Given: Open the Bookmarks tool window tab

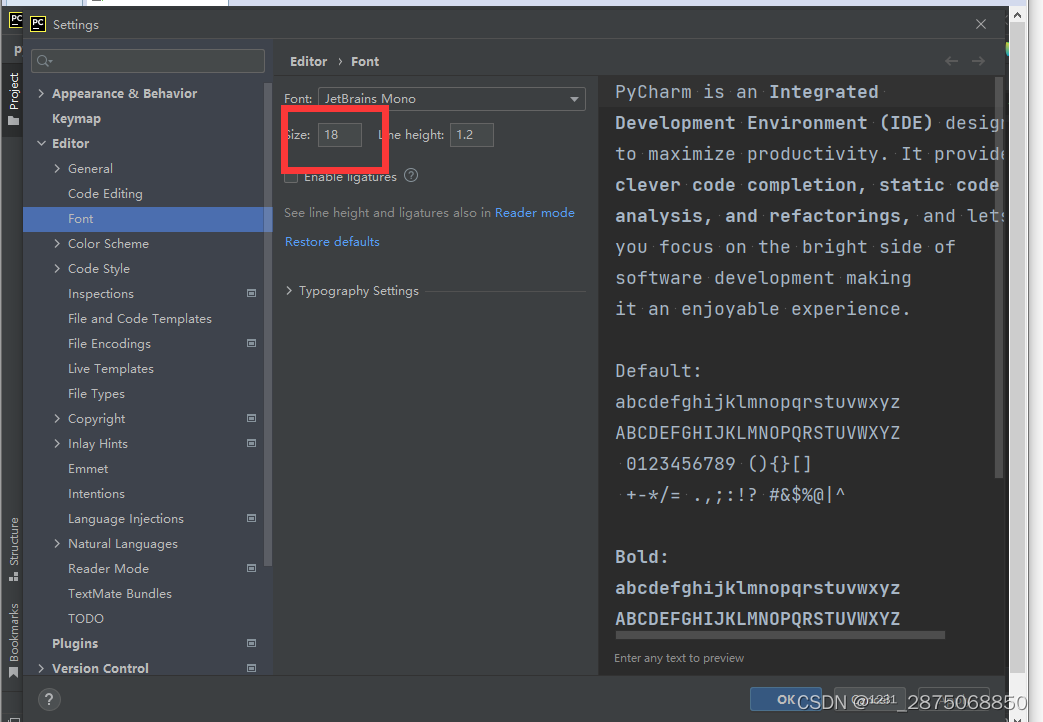Looking at the screenshot, I should (13, 640).
